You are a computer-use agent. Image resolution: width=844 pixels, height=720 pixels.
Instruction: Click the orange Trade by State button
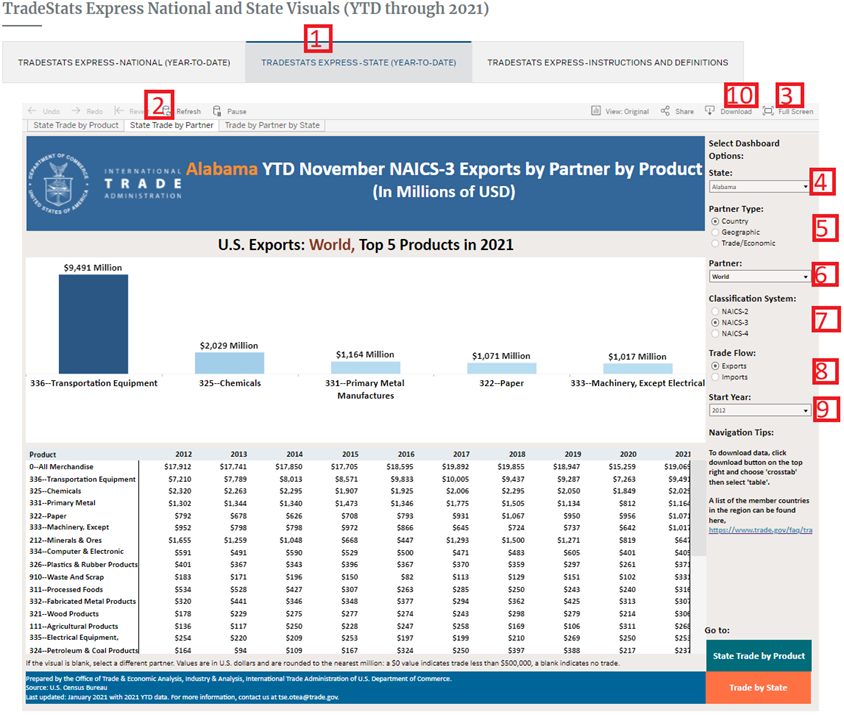(758, 688)
